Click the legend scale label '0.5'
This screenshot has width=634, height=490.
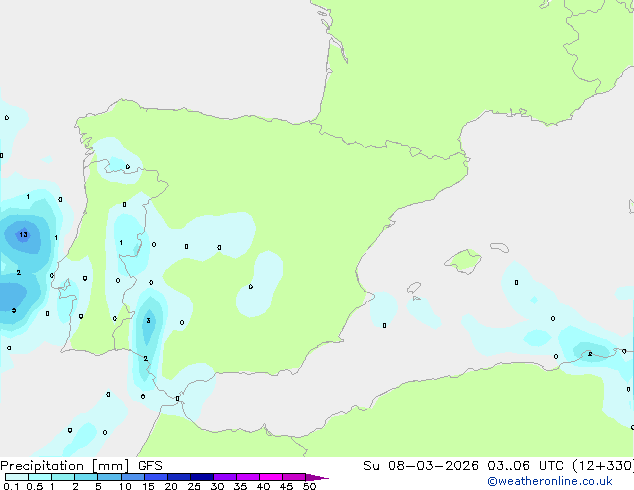(x=35, y=486)
